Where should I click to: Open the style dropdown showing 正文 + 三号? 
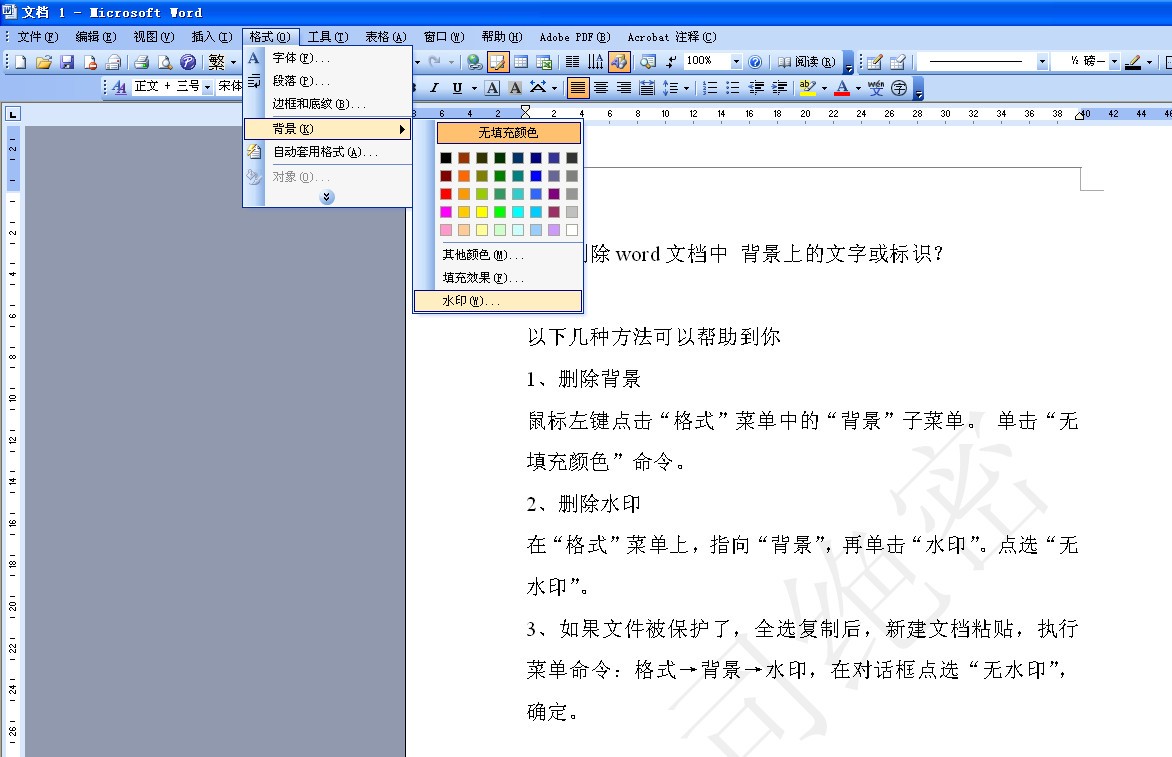click(207, 87)
